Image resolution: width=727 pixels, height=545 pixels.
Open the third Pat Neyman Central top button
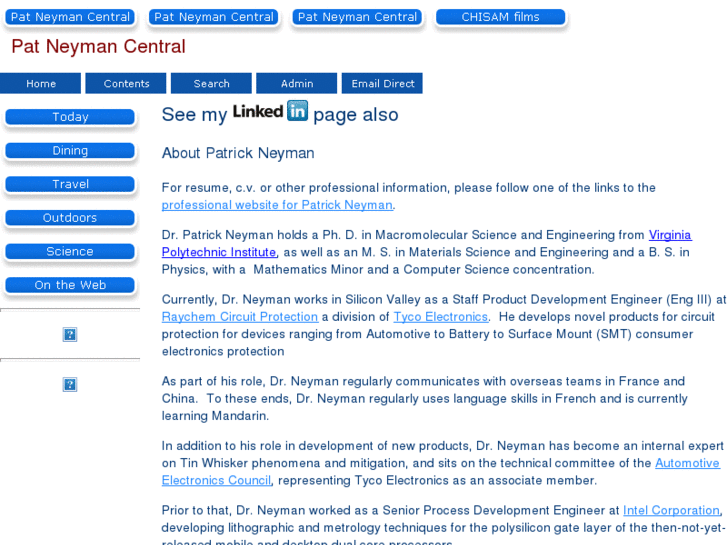coord(357,17)
